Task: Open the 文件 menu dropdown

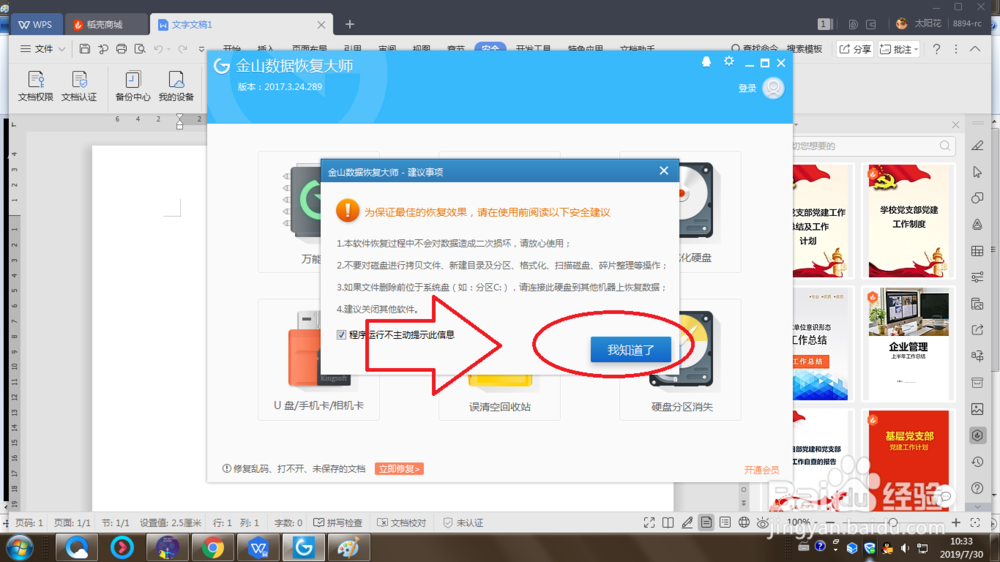Action: tap(43, 48)
